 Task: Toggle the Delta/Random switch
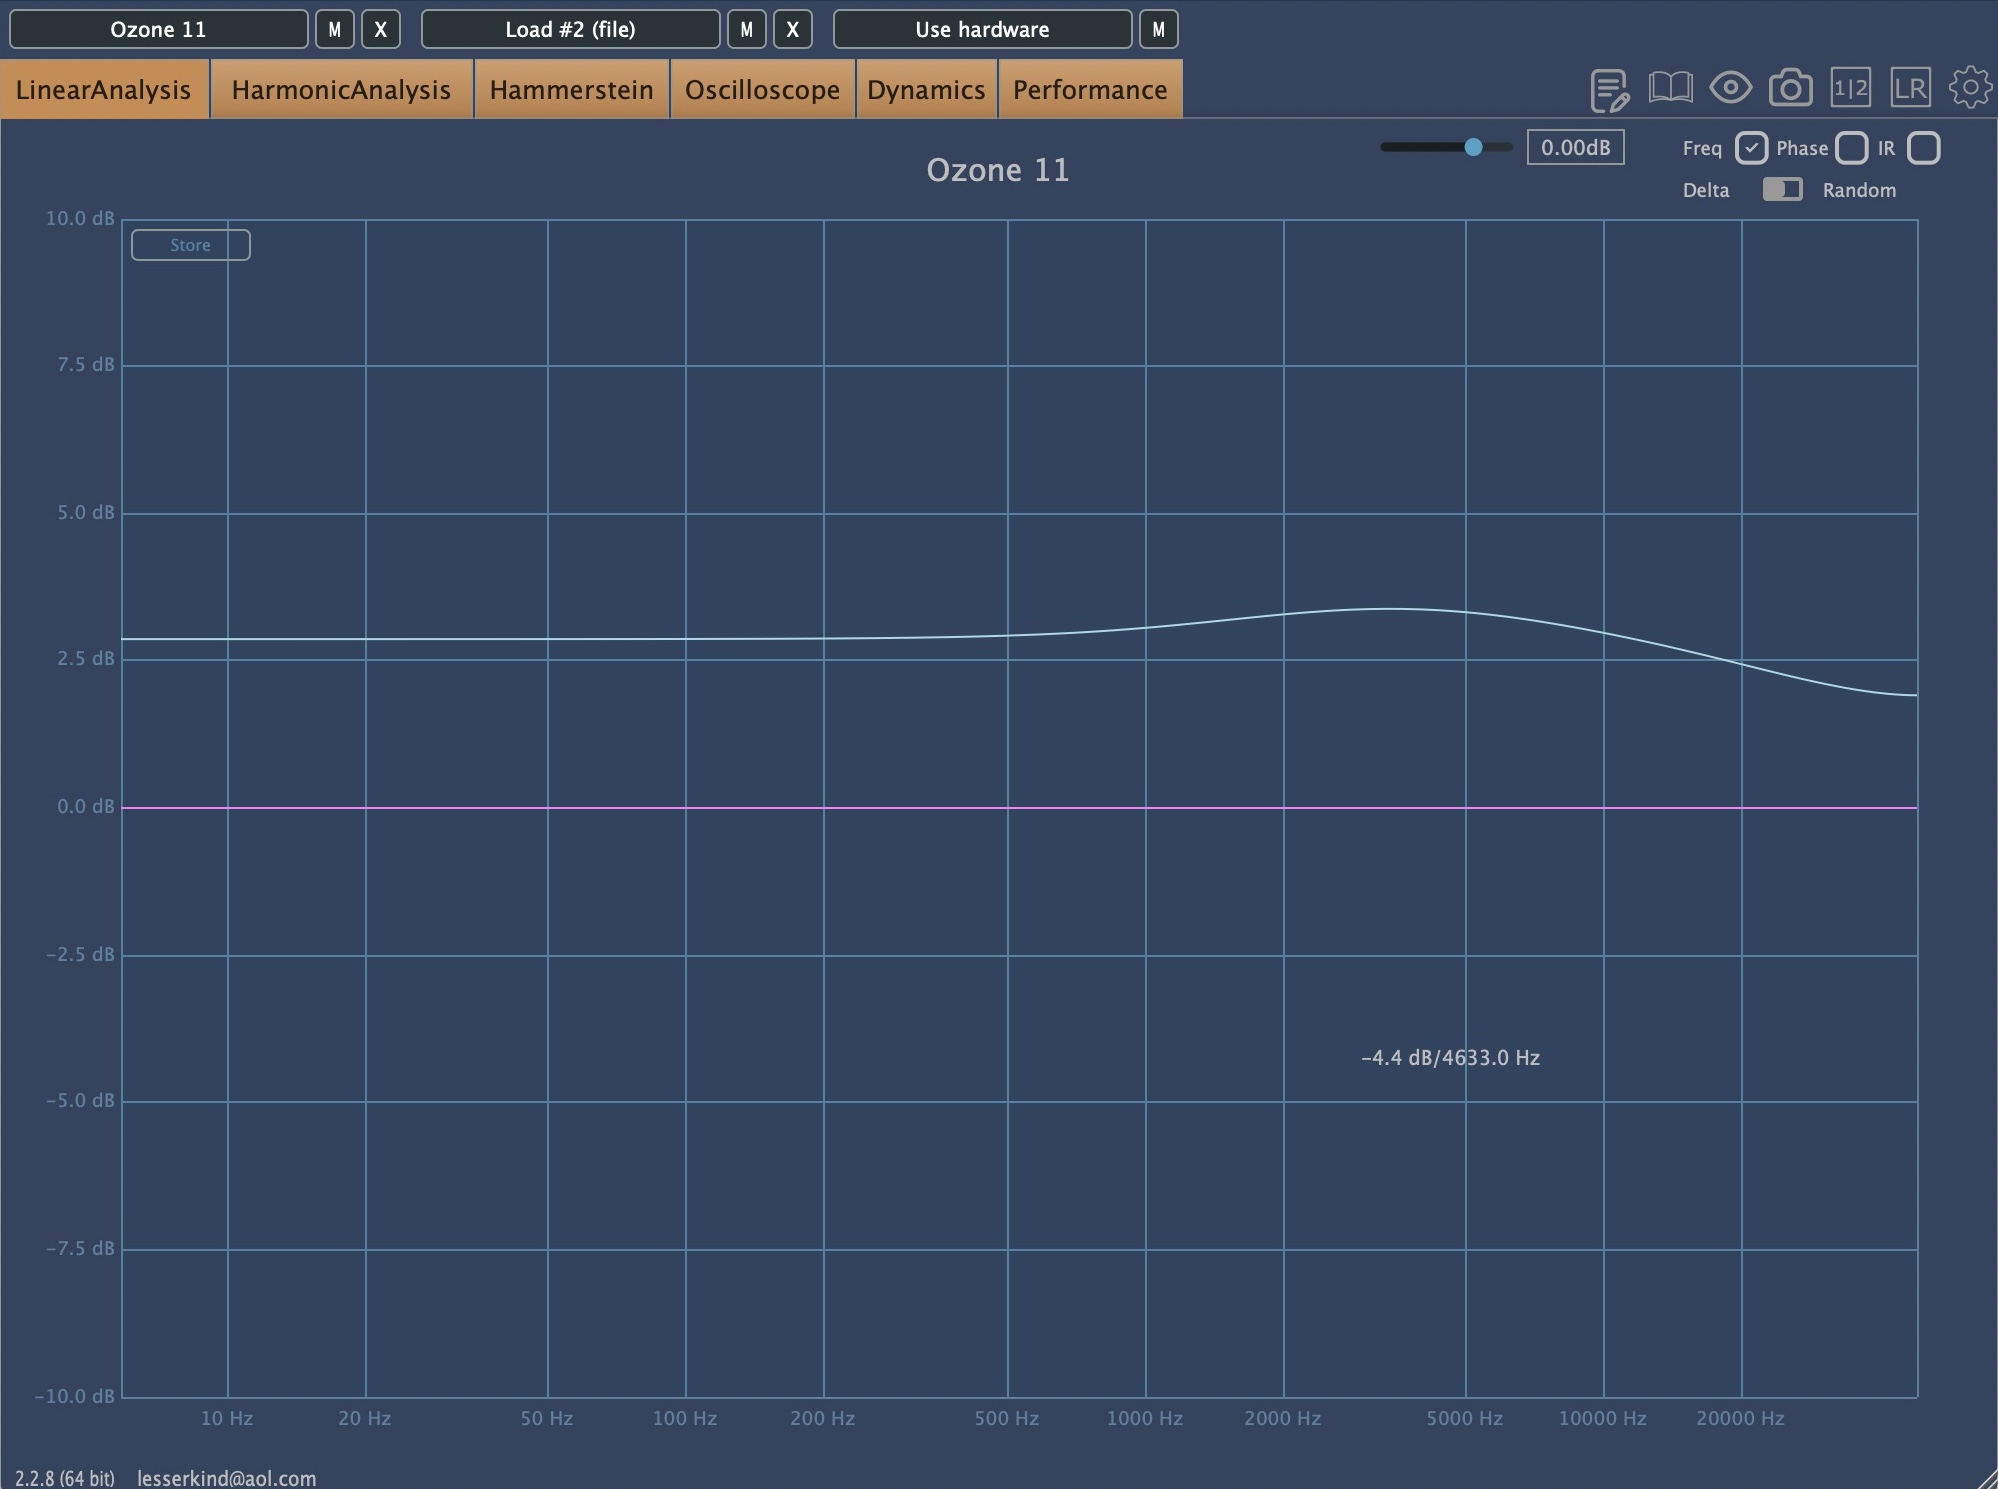click(x=1782, y=189)
